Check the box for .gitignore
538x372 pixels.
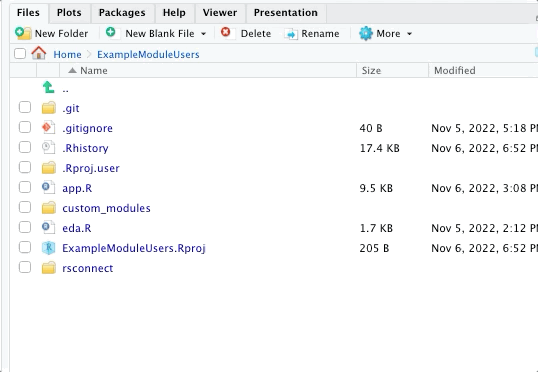[25, 127]
